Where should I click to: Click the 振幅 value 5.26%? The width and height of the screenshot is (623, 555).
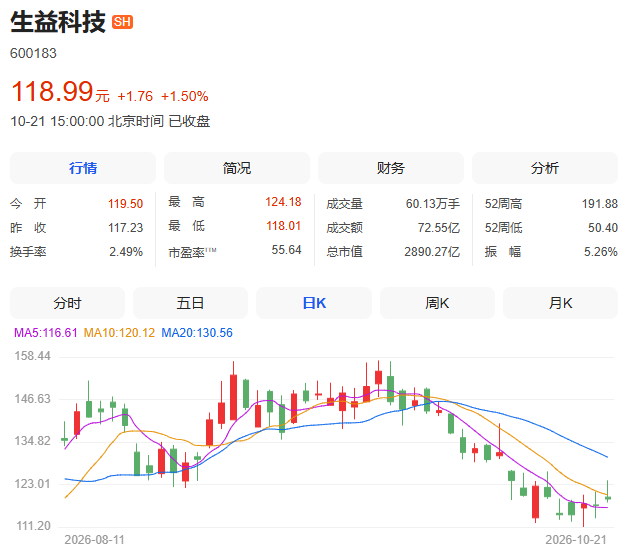601,251
